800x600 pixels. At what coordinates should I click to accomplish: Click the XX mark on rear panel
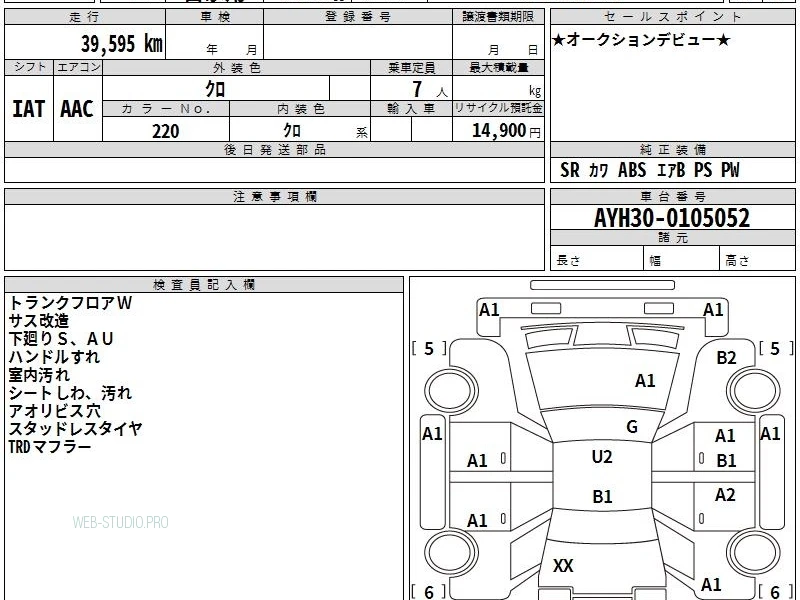click(563, 565)
